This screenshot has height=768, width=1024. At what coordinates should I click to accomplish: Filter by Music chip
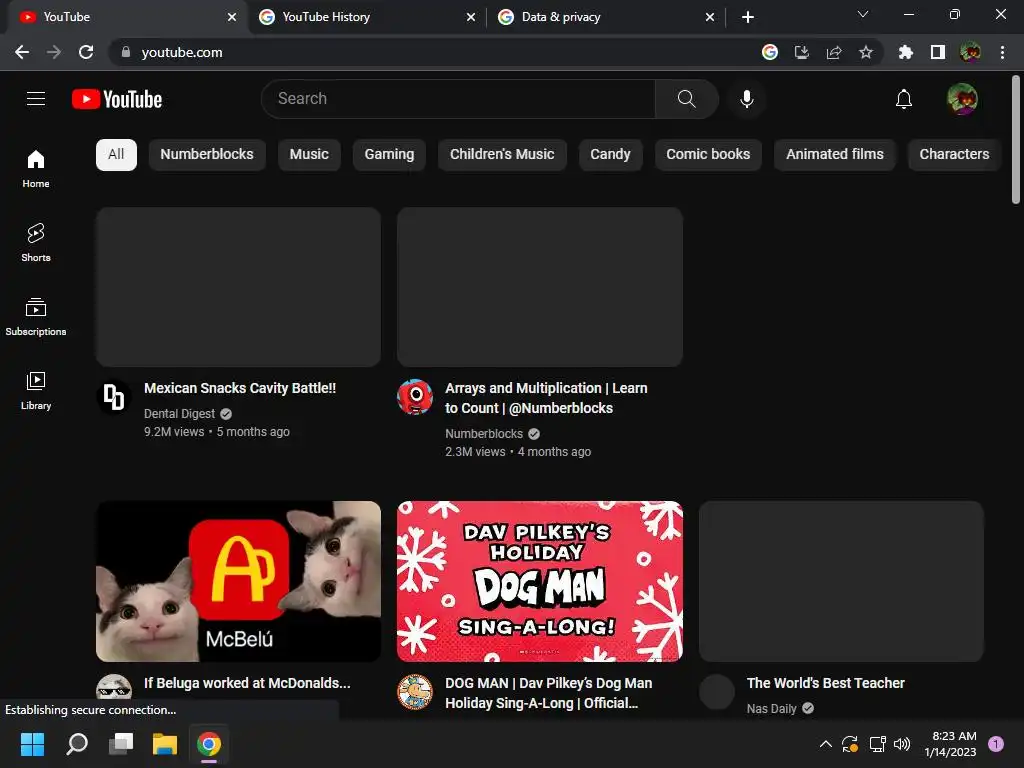pos(309,155)
